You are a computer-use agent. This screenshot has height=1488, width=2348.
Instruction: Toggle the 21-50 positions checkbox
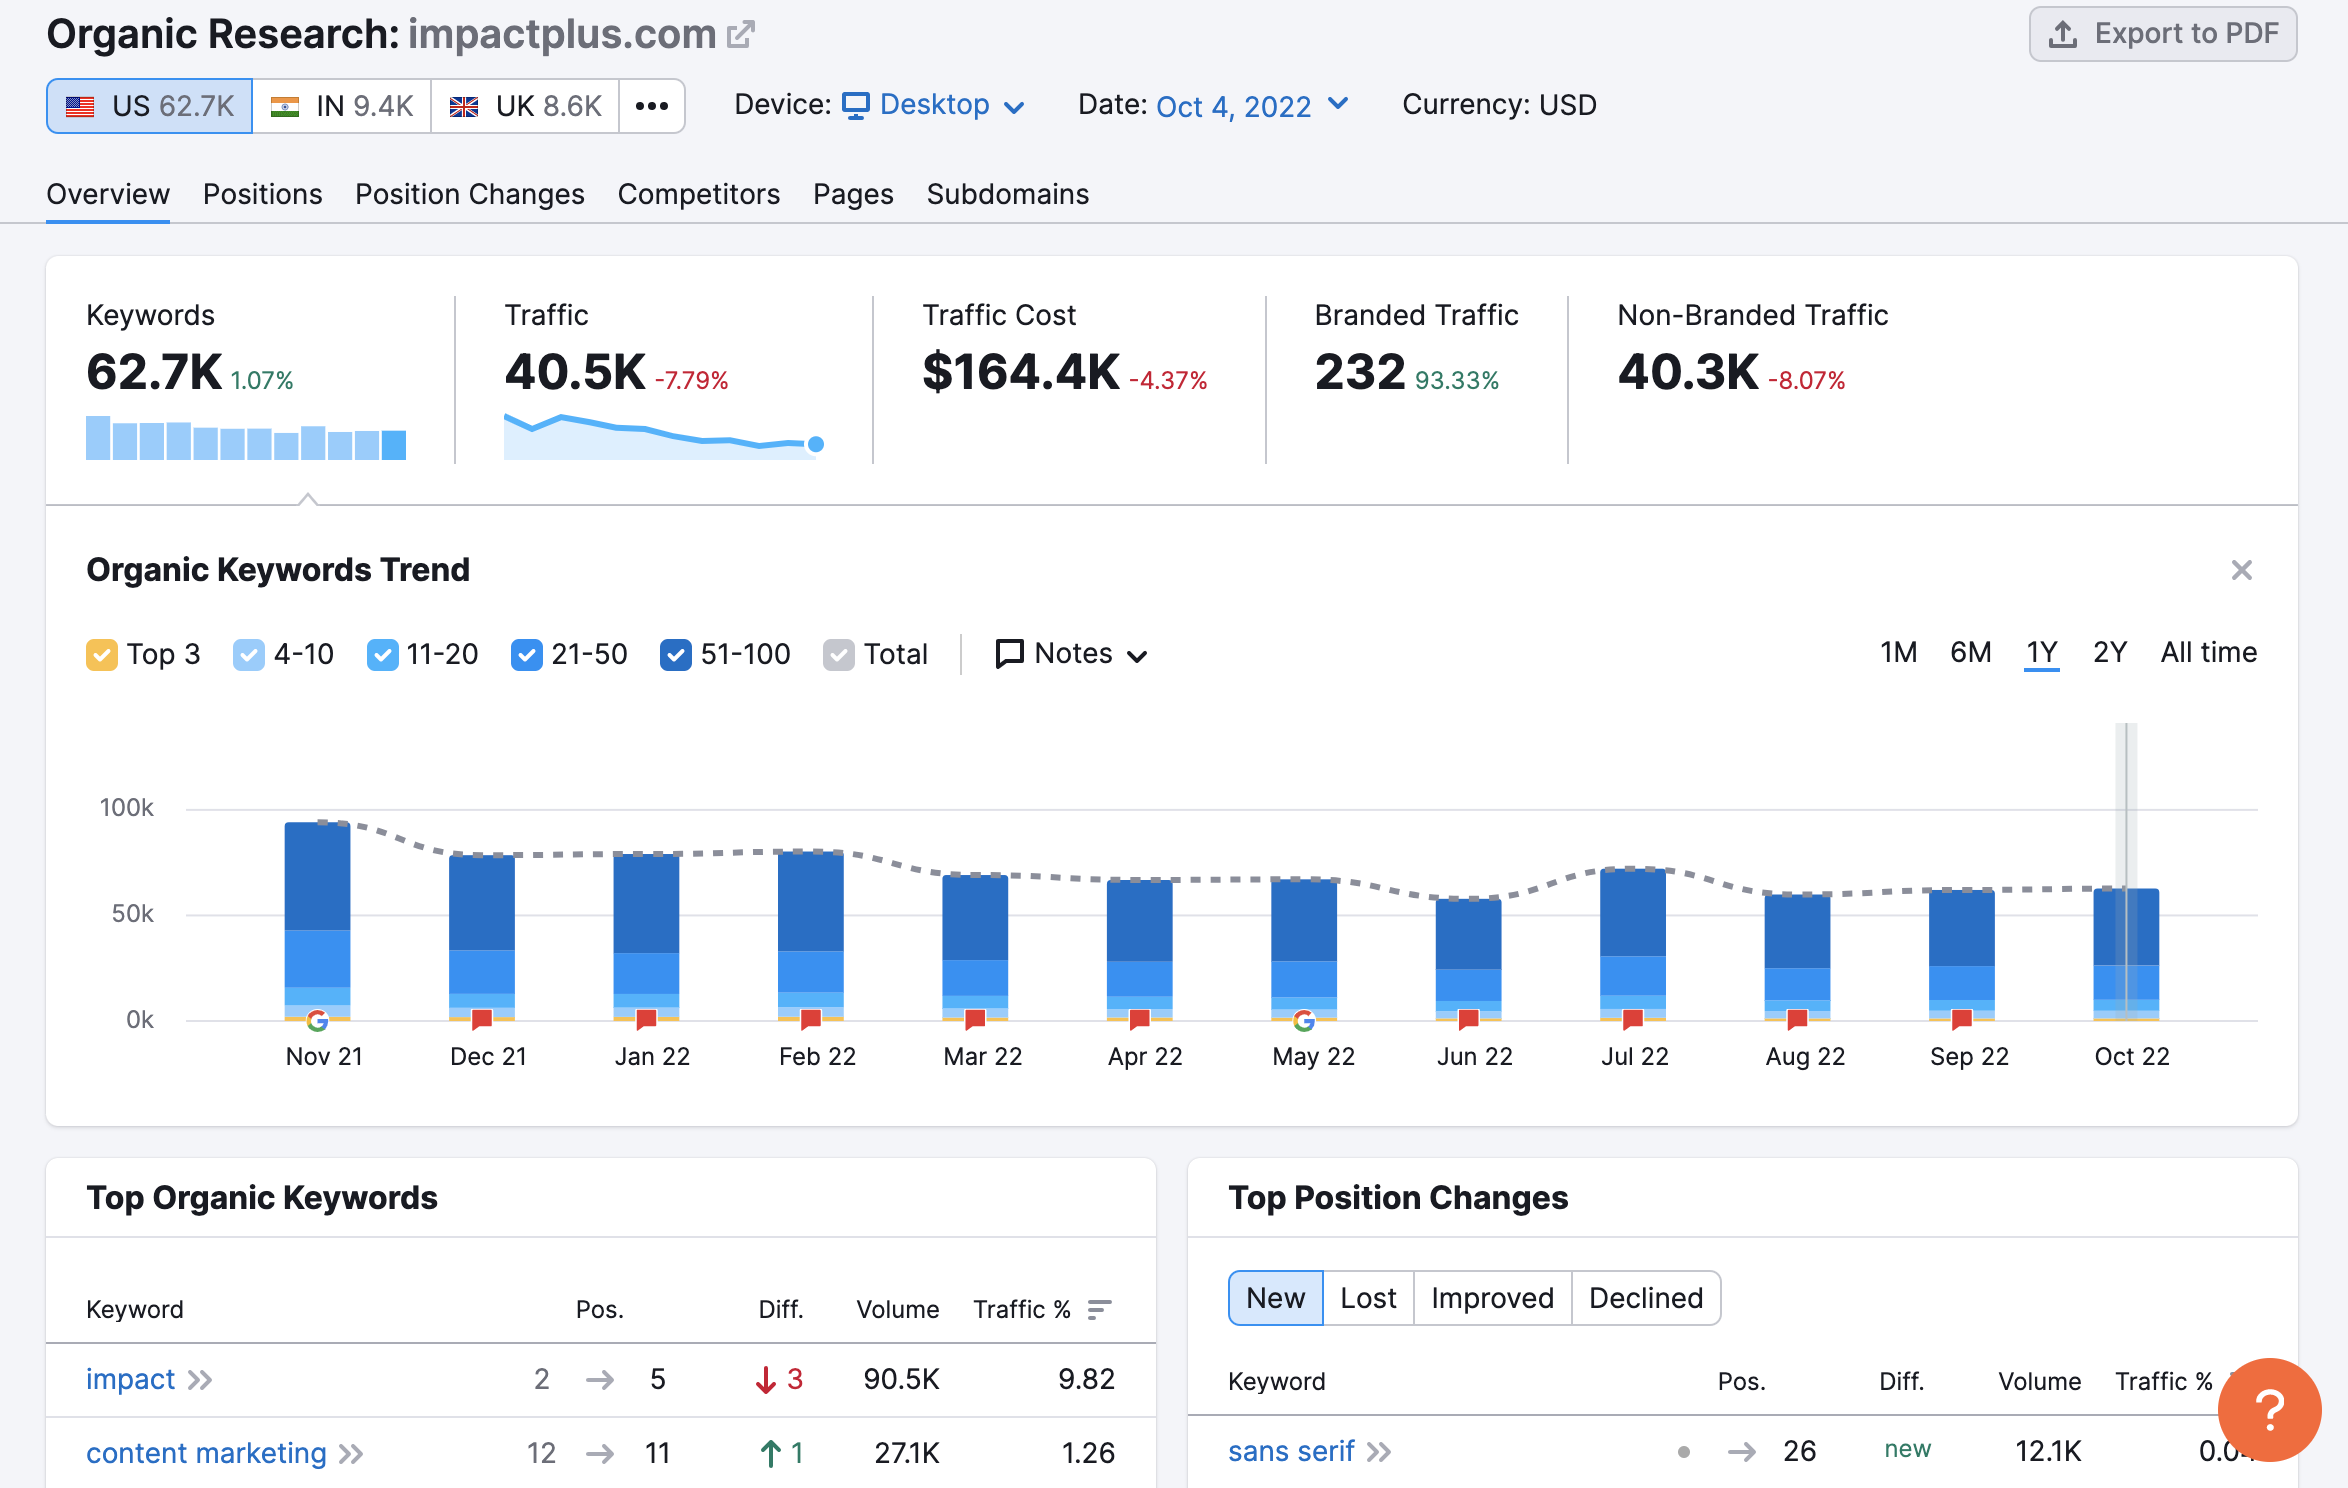526,654
